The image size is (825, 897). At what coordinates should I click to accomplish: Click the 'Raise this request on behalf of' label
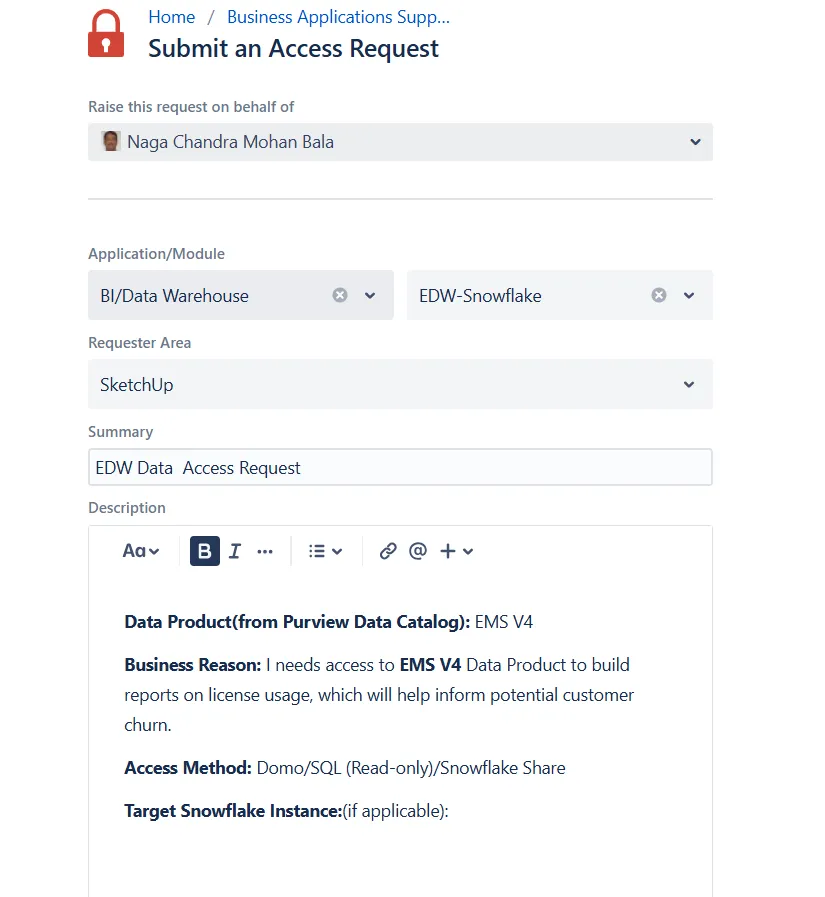[191, 107]
